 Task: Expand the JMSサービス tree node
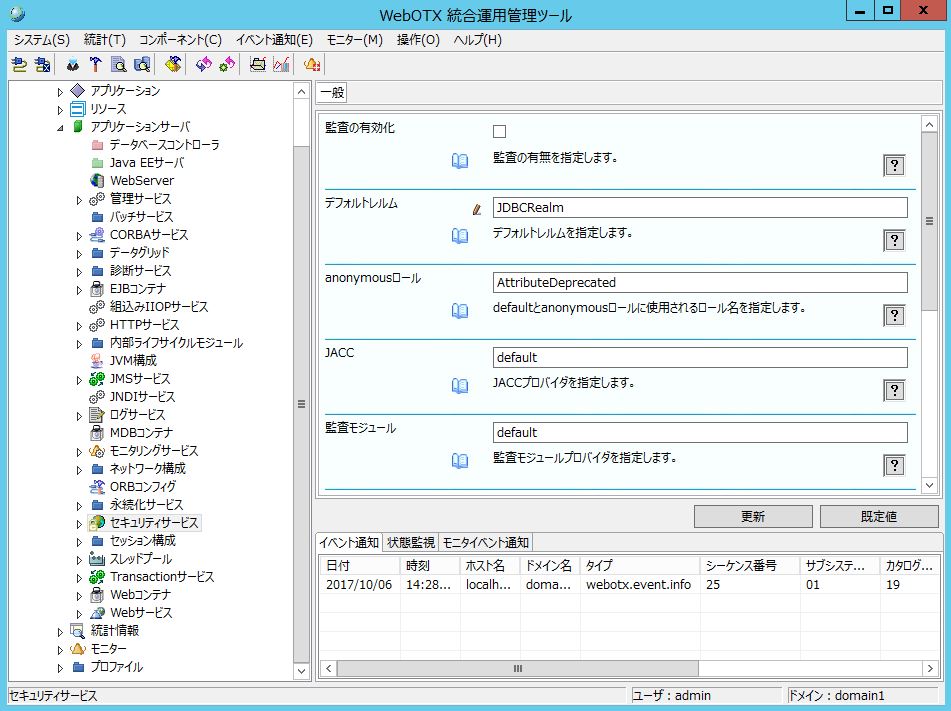pos(80,379)
